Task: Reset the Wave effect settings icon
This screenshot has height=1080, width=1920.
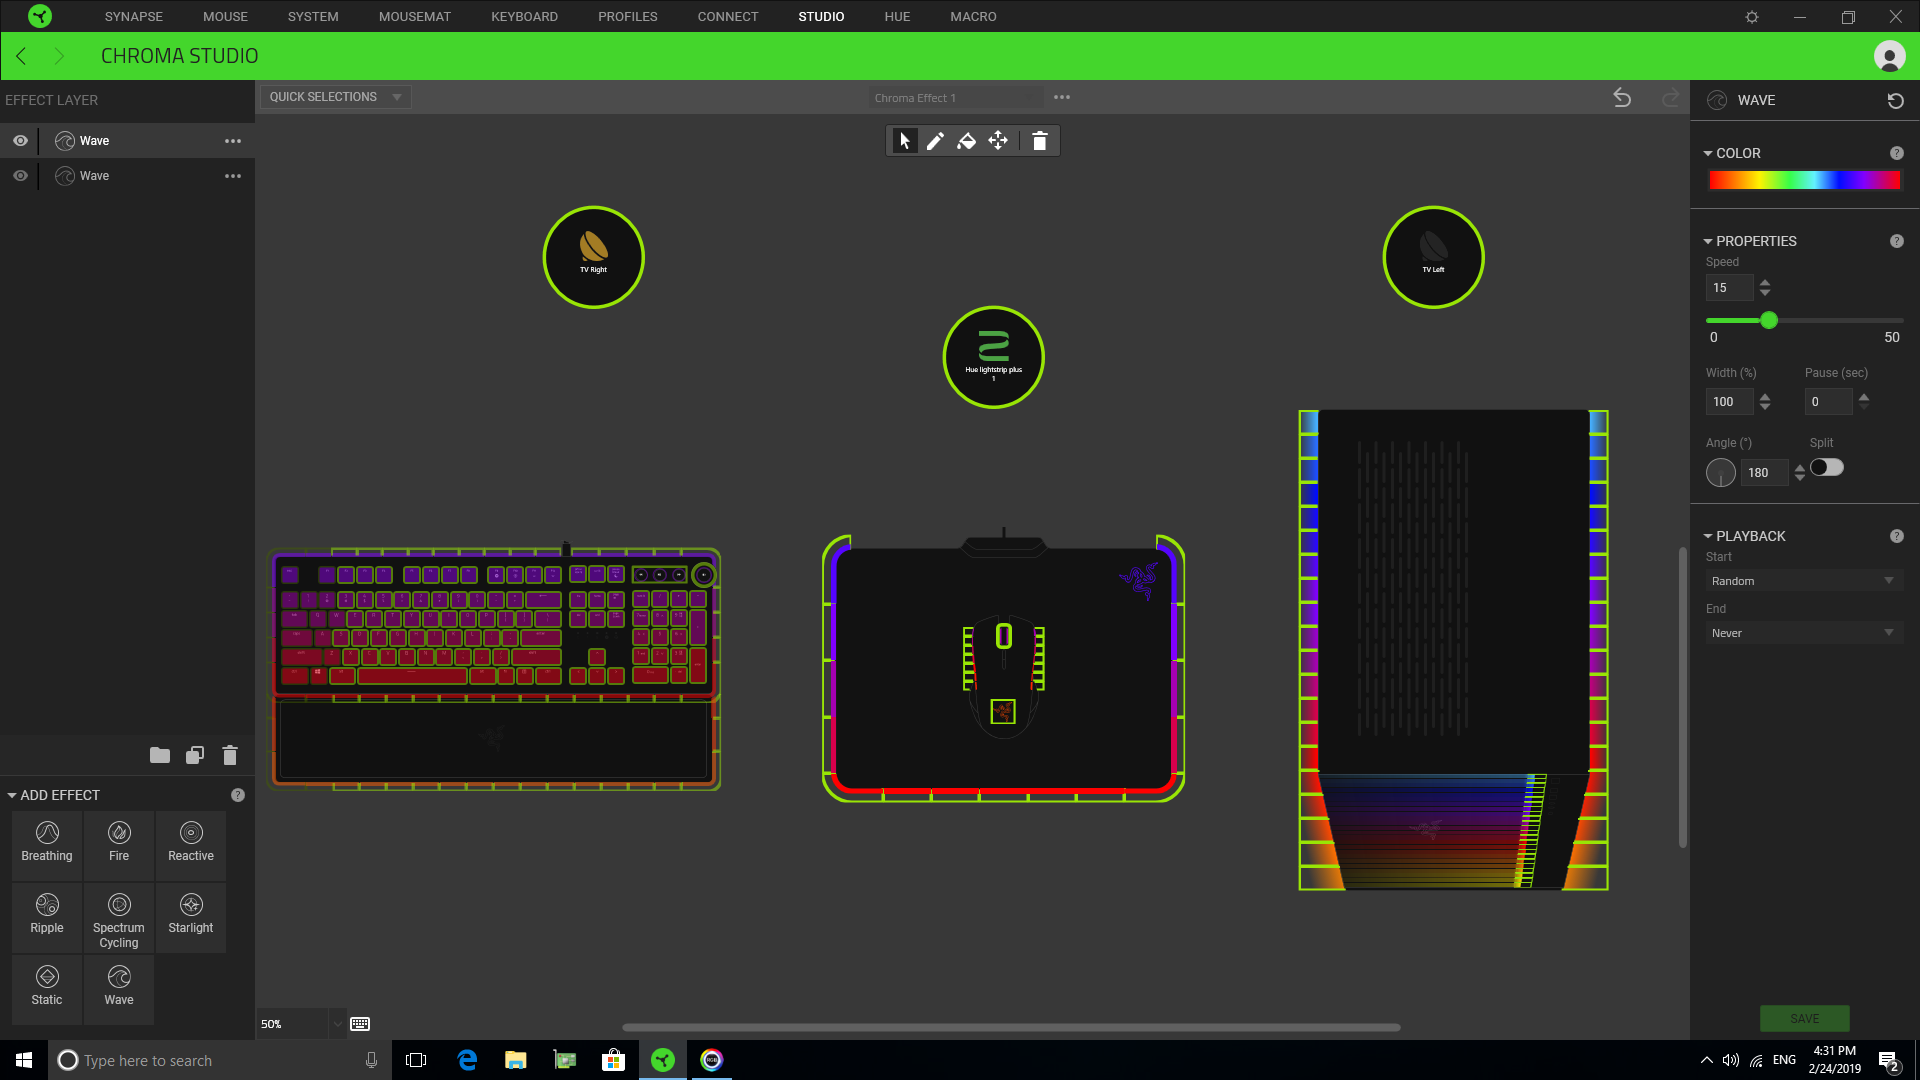Action: (1895, 101)
